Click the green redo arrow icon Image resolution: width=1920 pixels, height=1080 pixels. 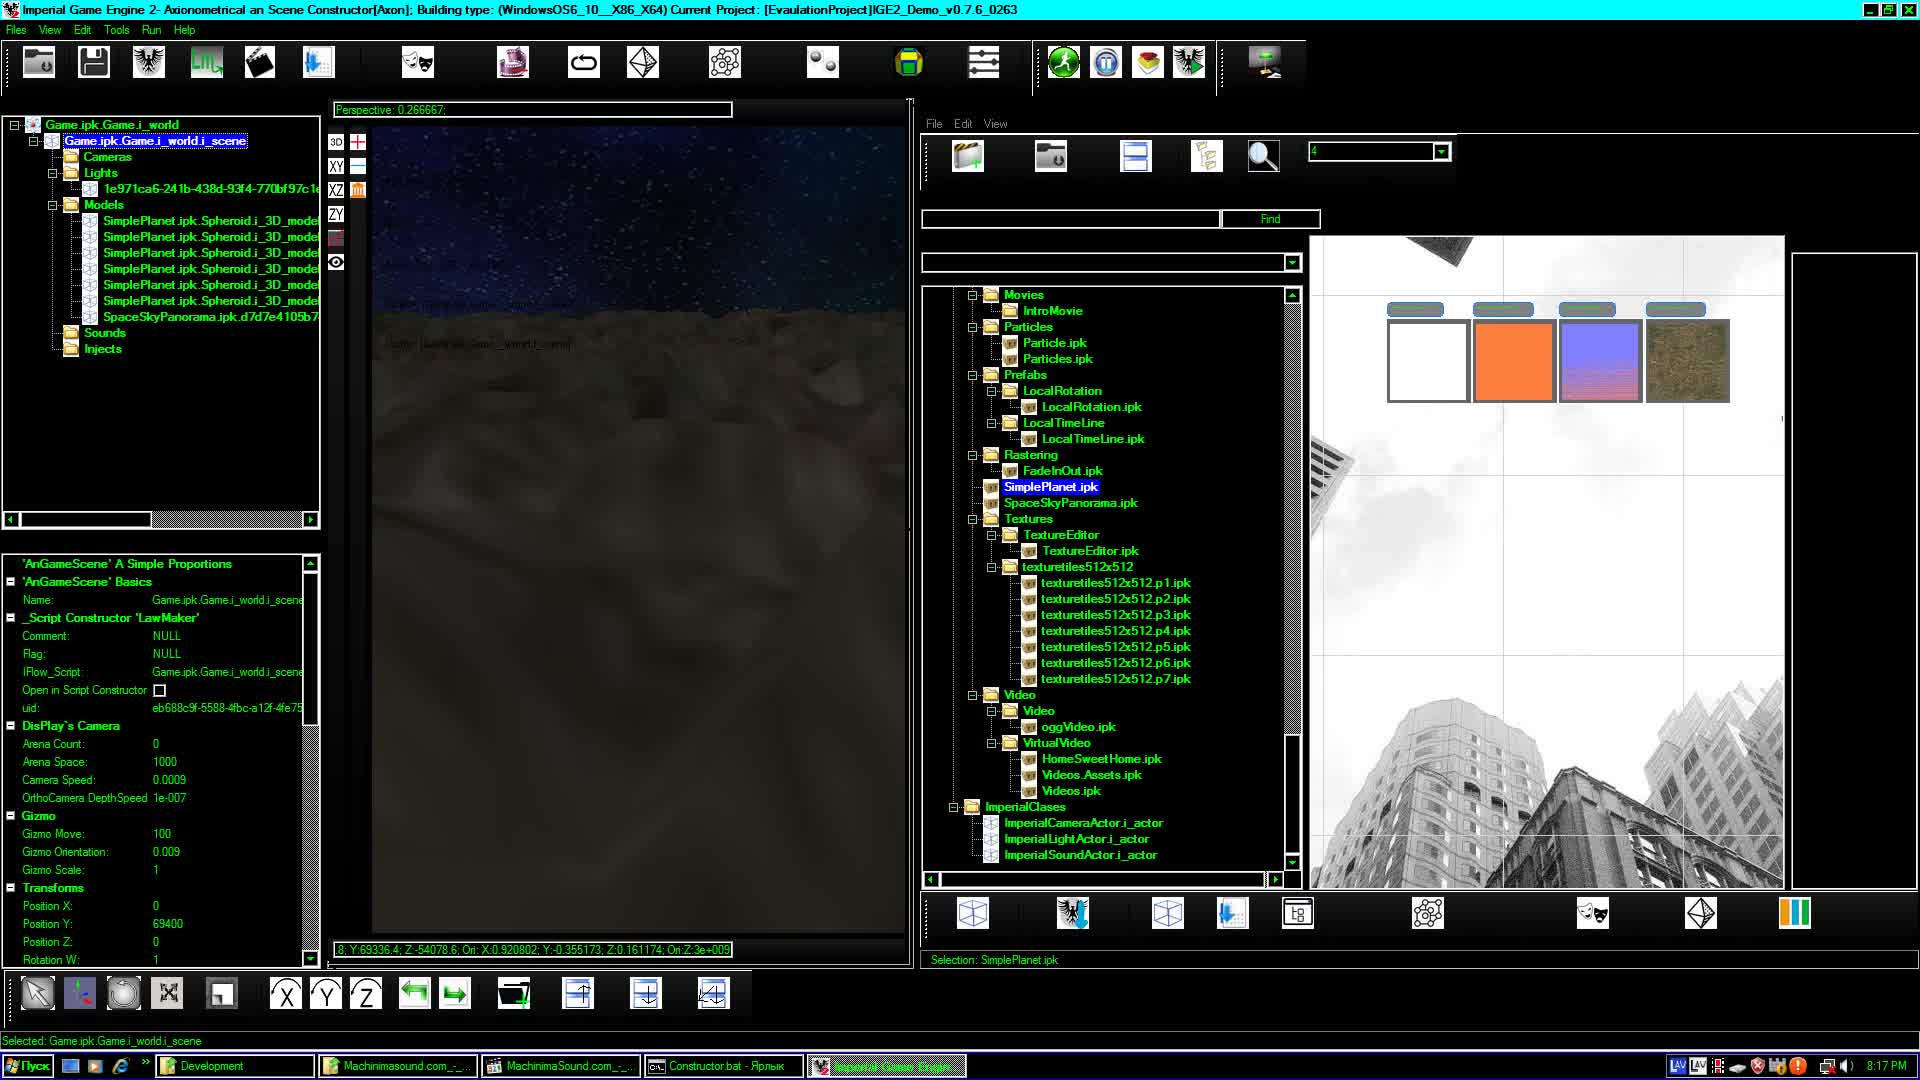pyautogui.click(x=455, y=992)
